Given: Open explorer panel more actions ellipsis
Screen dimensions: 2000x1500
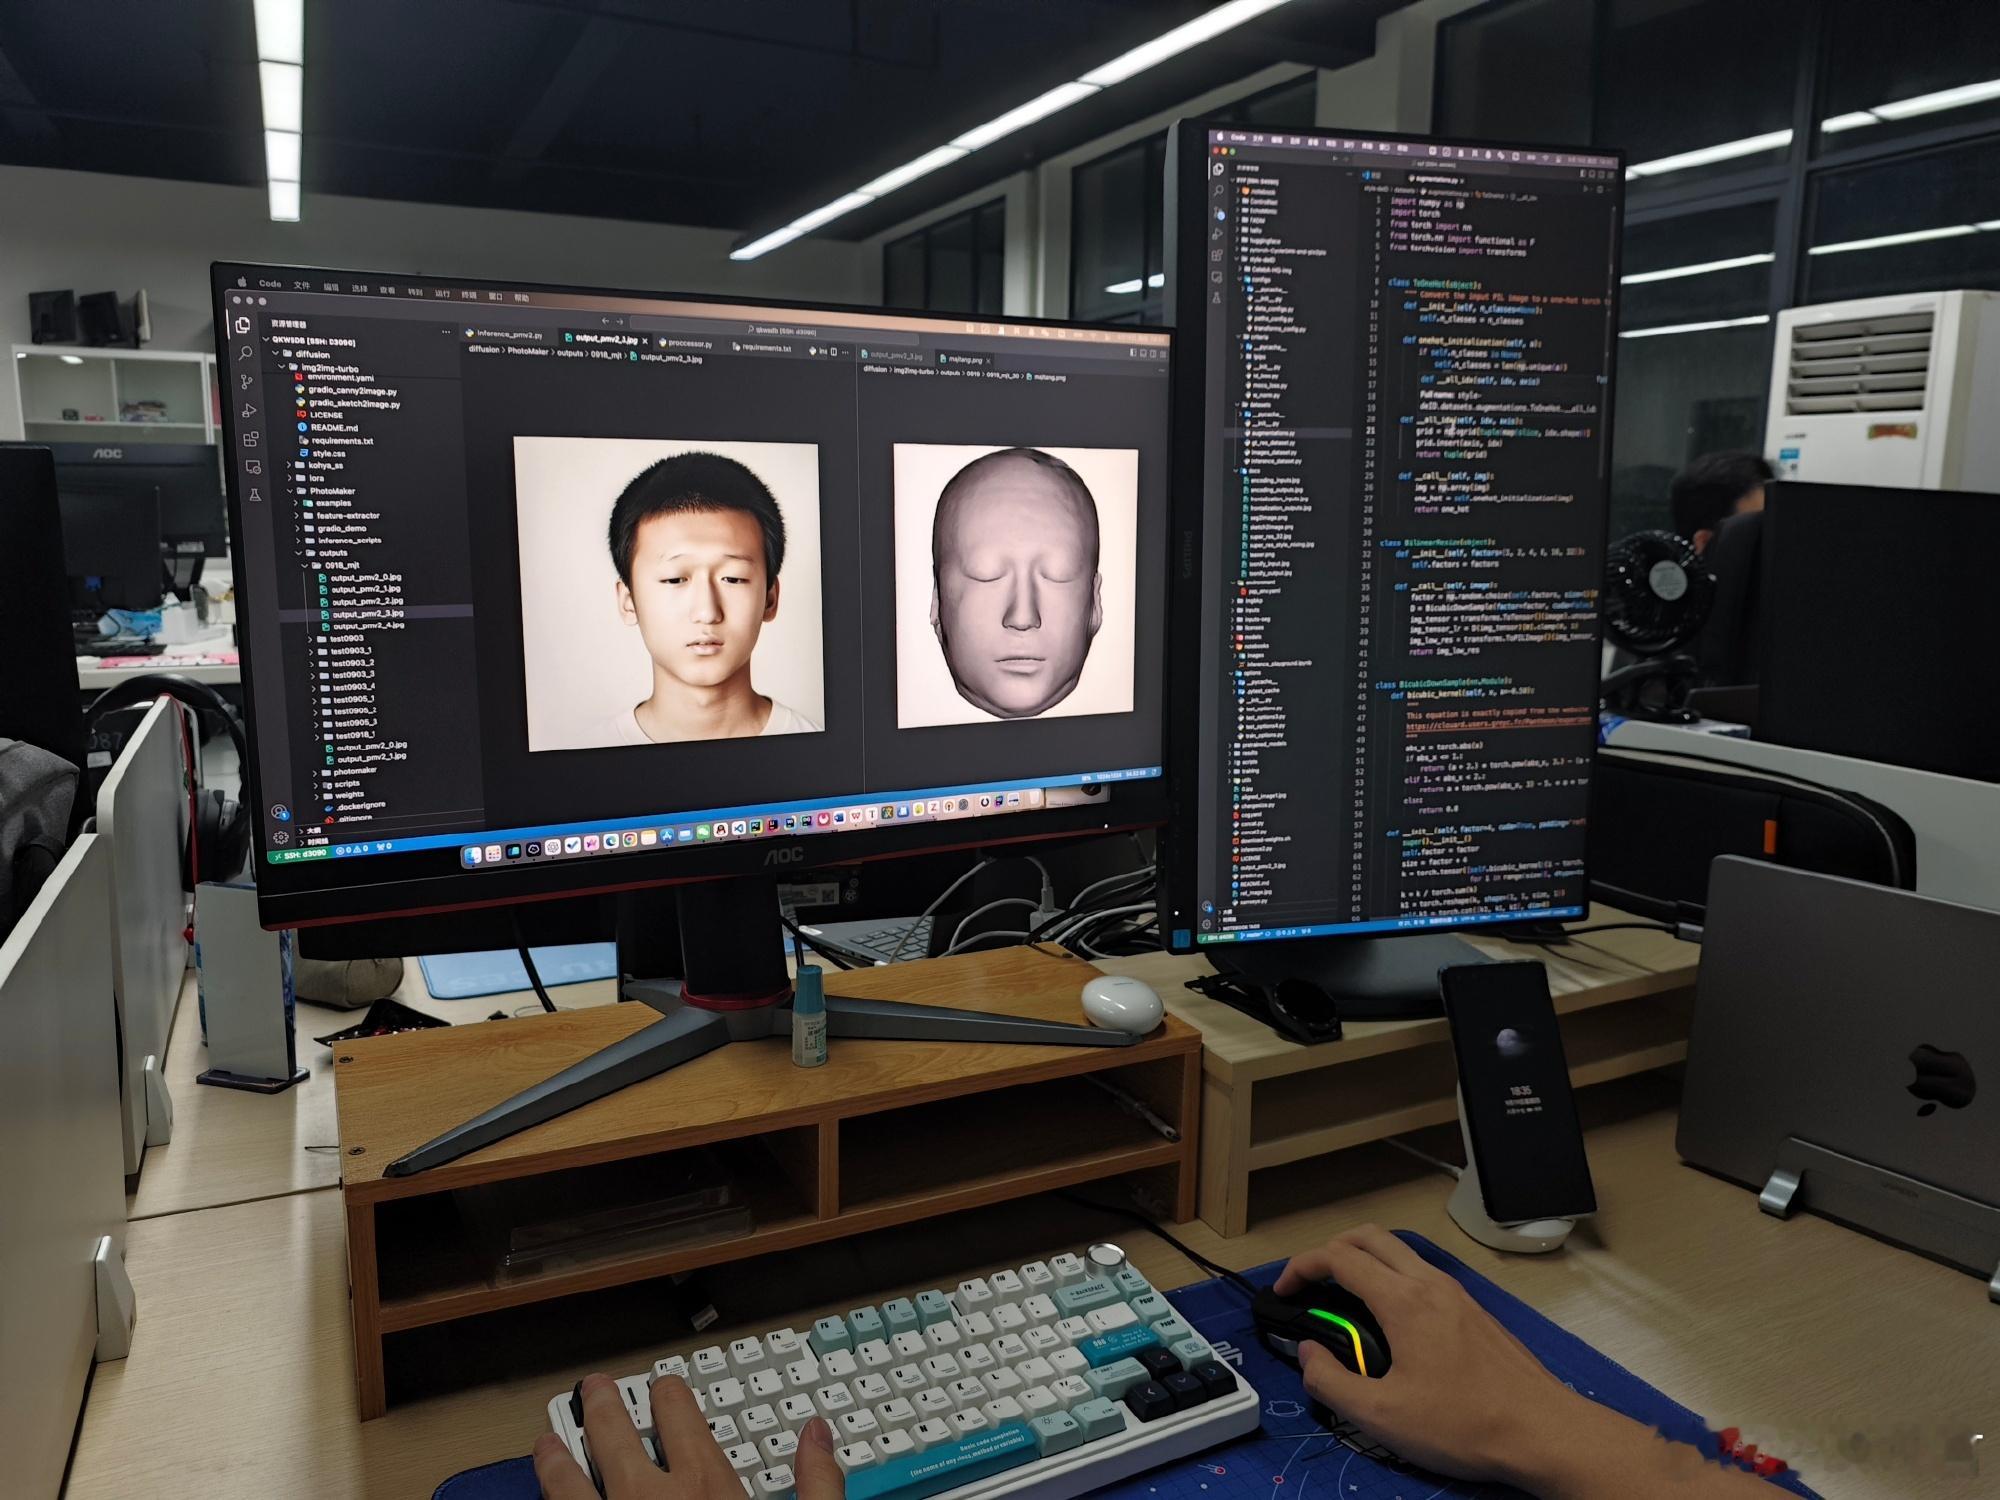Looking at the screenshot, I should [x=446, y=332].
